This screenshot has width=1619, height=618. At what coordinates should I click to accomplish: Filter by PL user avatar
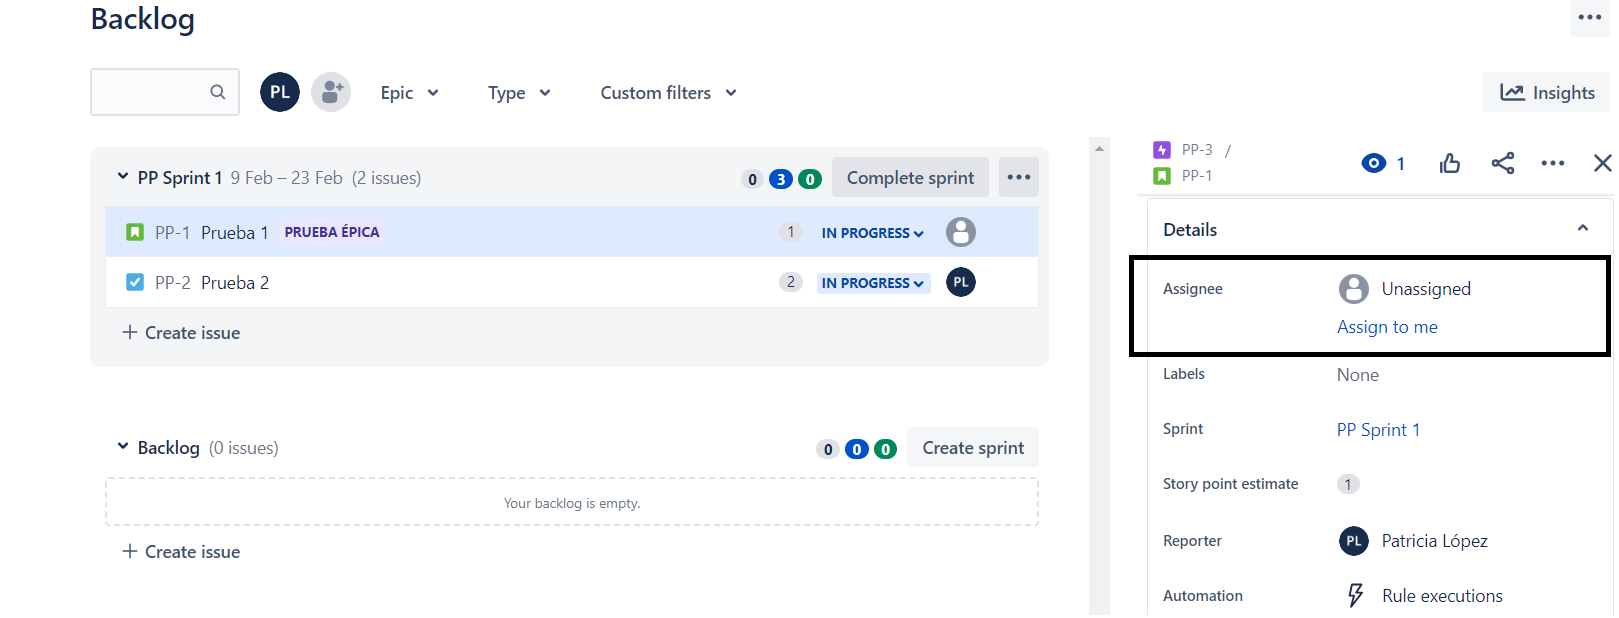[x=280, y=92]
